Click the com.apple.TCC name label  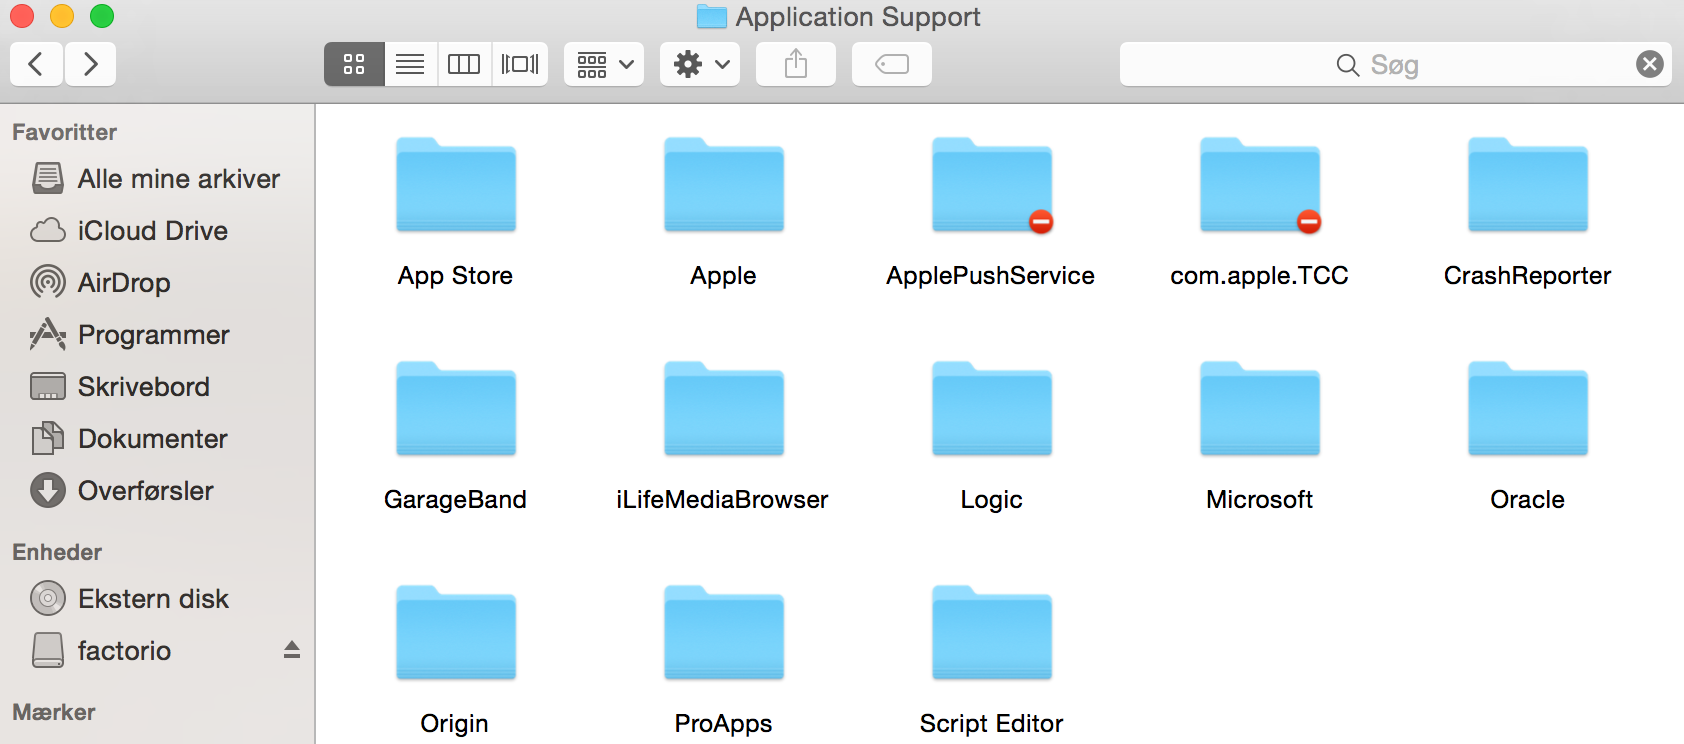point(1259,276)
